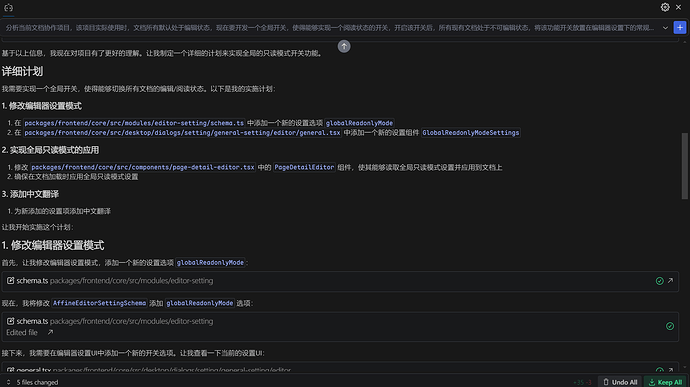Open editor-setting/schema.ts path link in the plan
The image size is (690, 387).
click(134, 123)
